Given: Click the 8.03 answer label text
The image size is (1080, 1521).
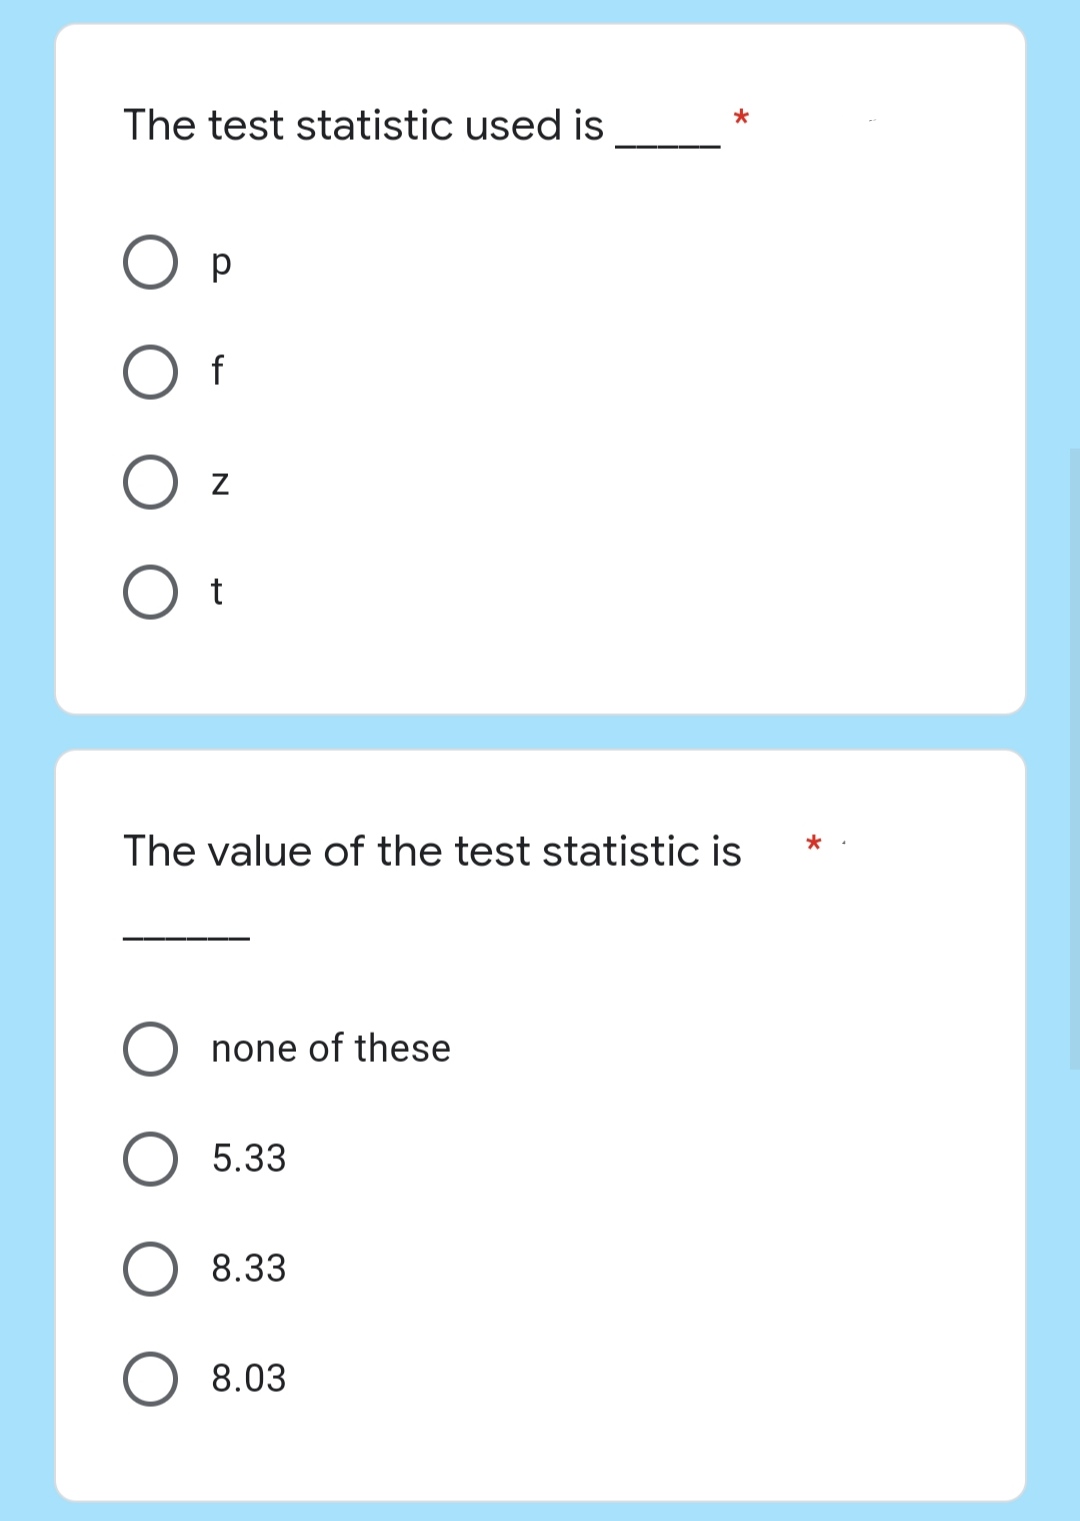Looking at the screenshot, I should tap(247, 1379).
